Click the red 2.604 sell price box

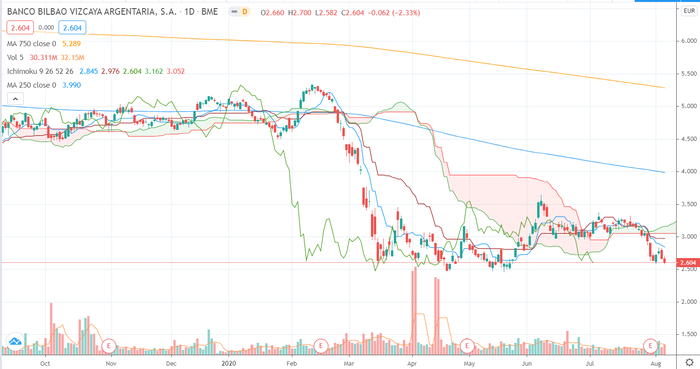(x=20, y=28)
